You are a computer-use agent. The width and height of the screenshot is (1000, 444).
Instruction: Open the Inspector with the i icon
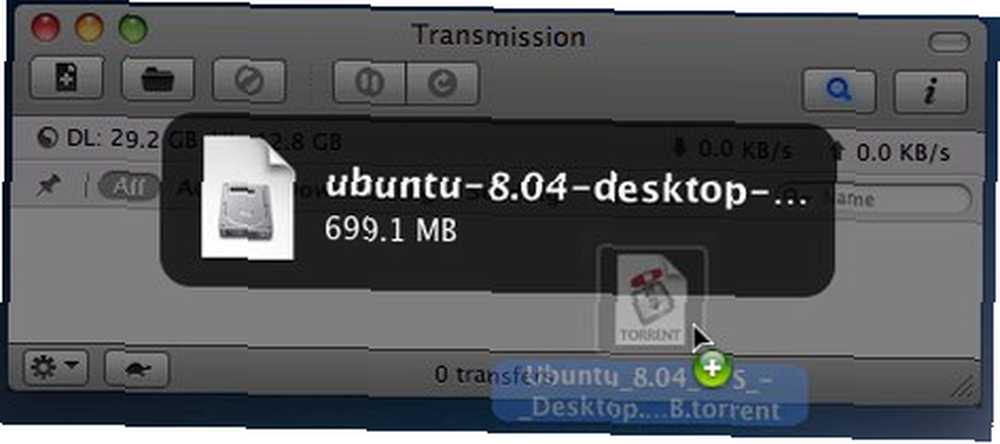pos(932,92)
